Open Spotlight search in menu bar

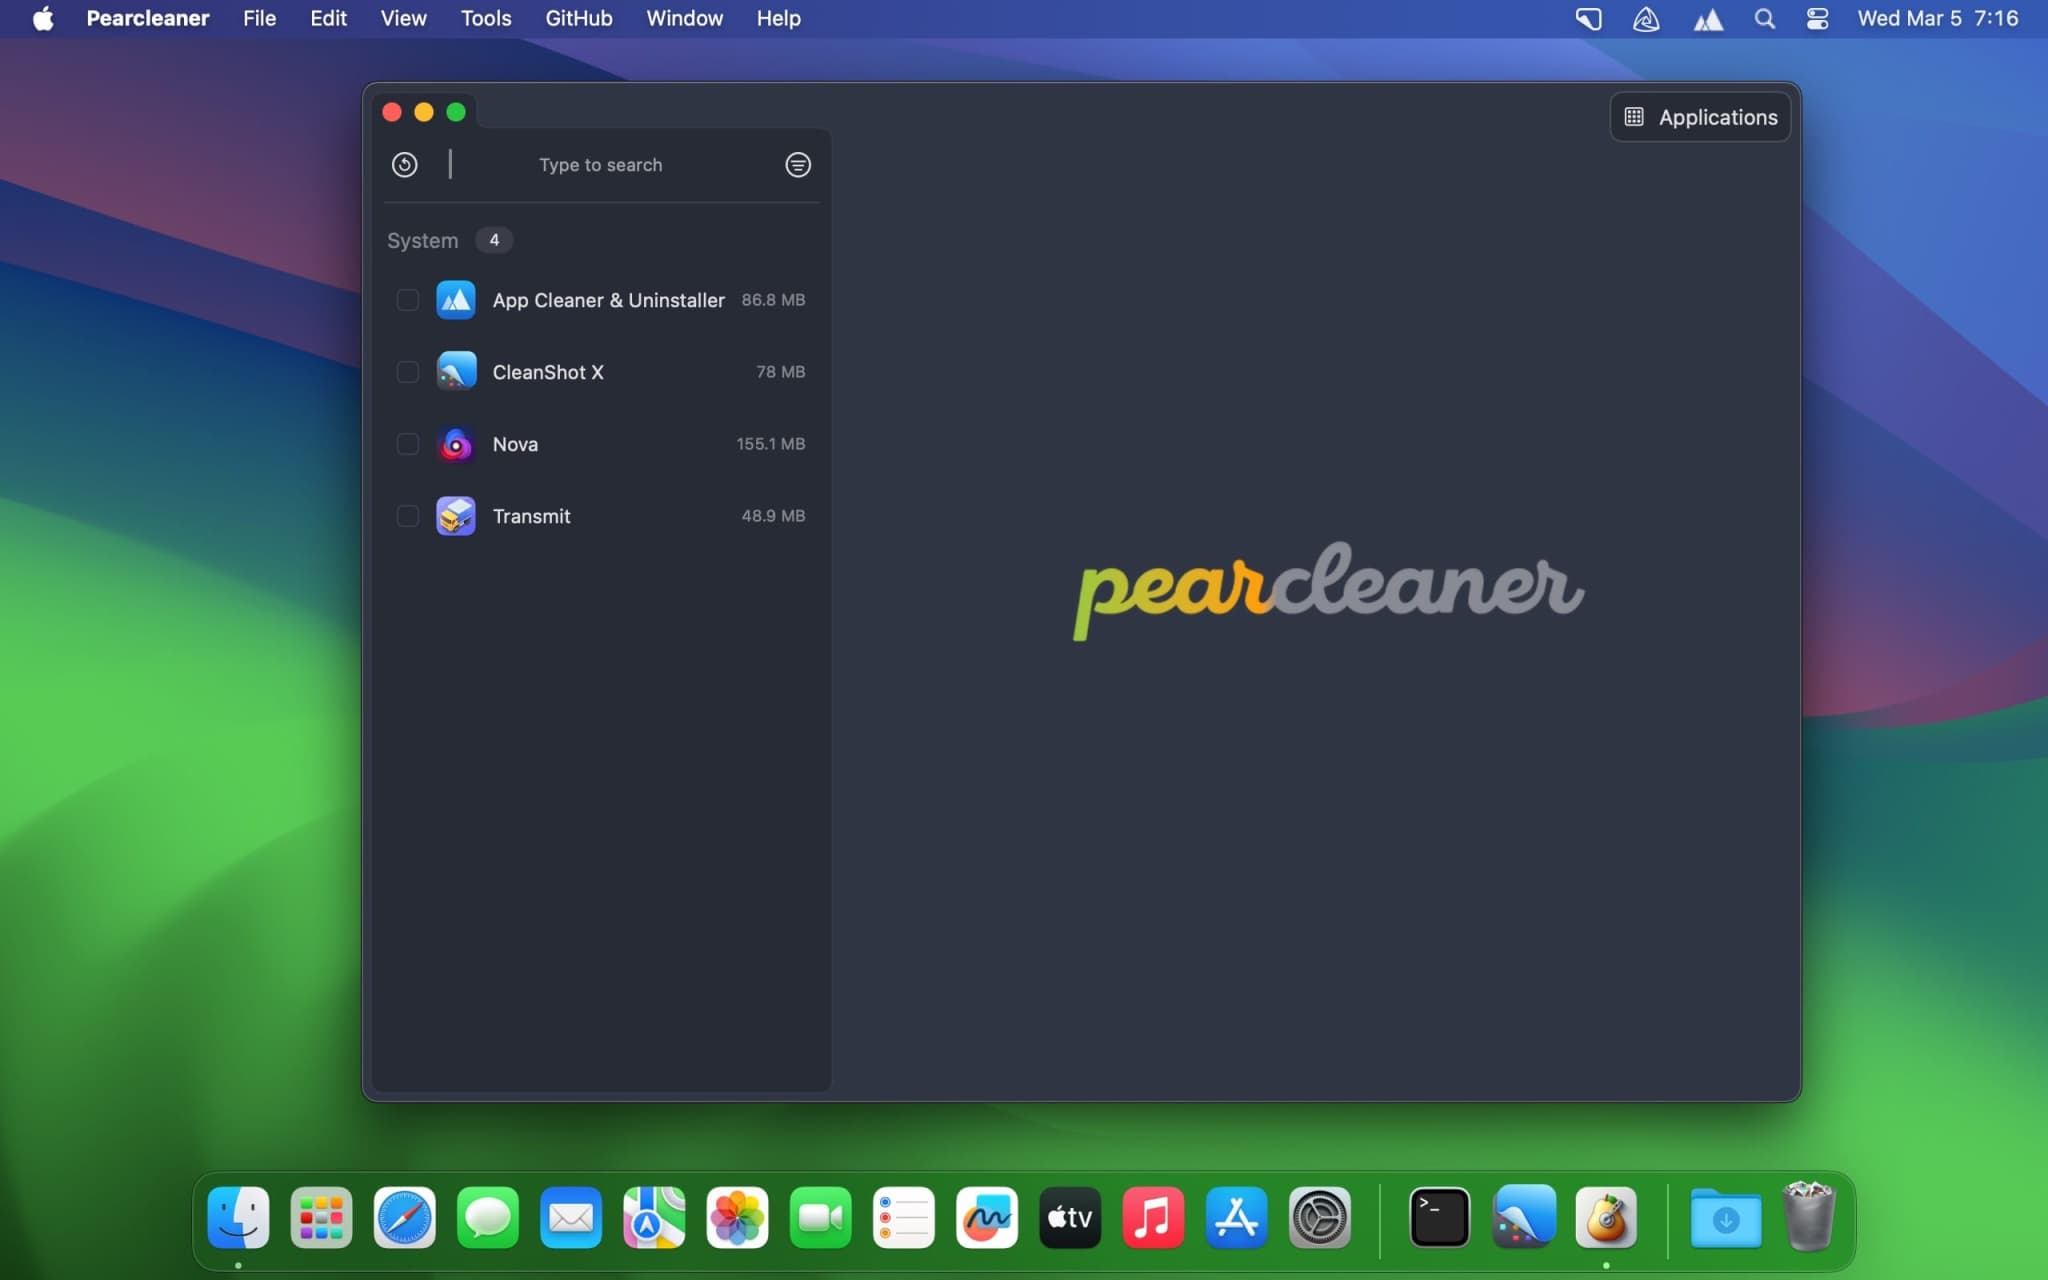(1764, 19)
